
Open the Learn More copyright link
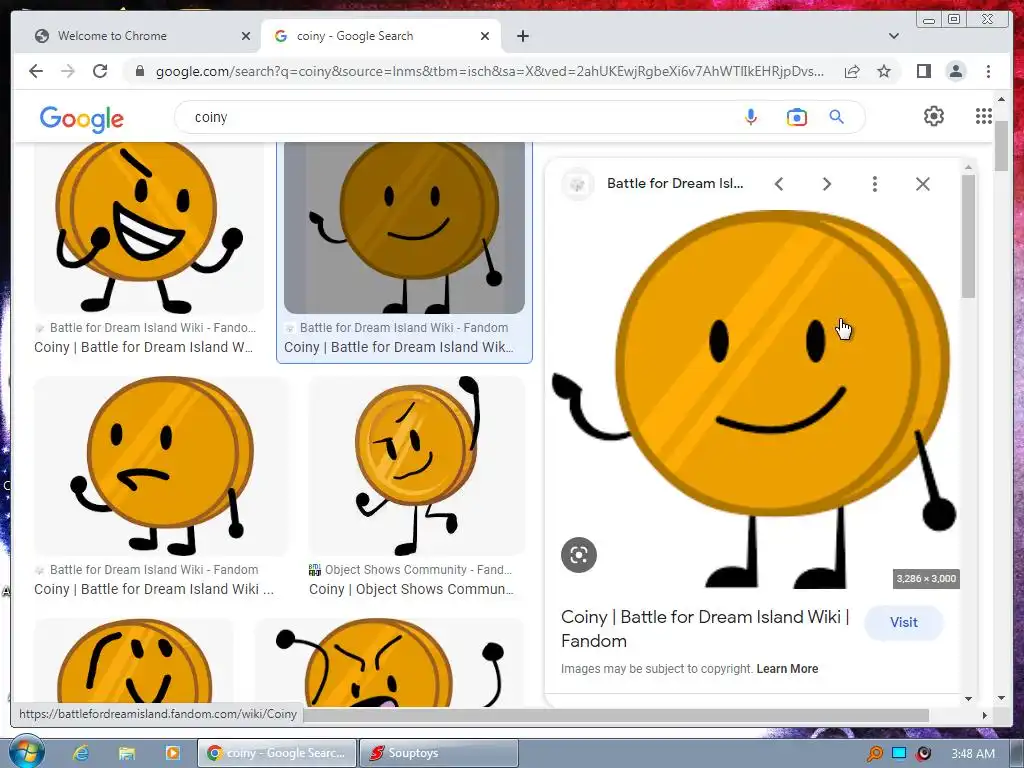pos(787,669)
